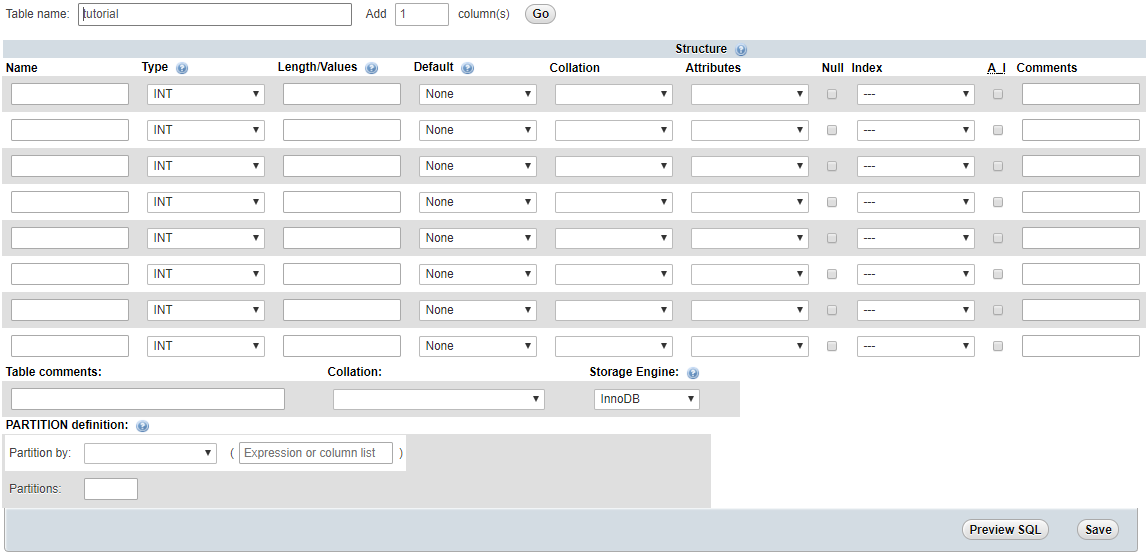Viewport: 1146px width, 559px height.
Task: Click help icon beside Default column header
Action: tap(467, 69)
